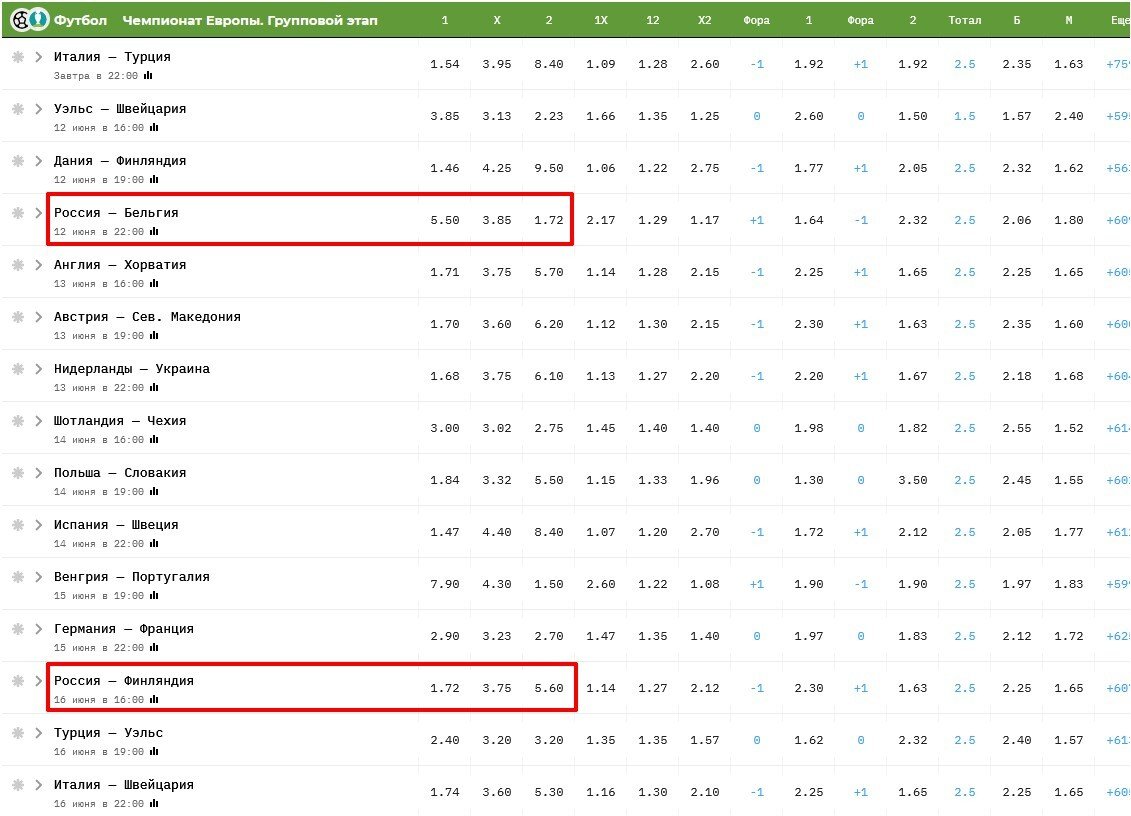Open statistics chart icon for Англия — Хорватия
Screen dimensions: 1131x816
[154, 284]
